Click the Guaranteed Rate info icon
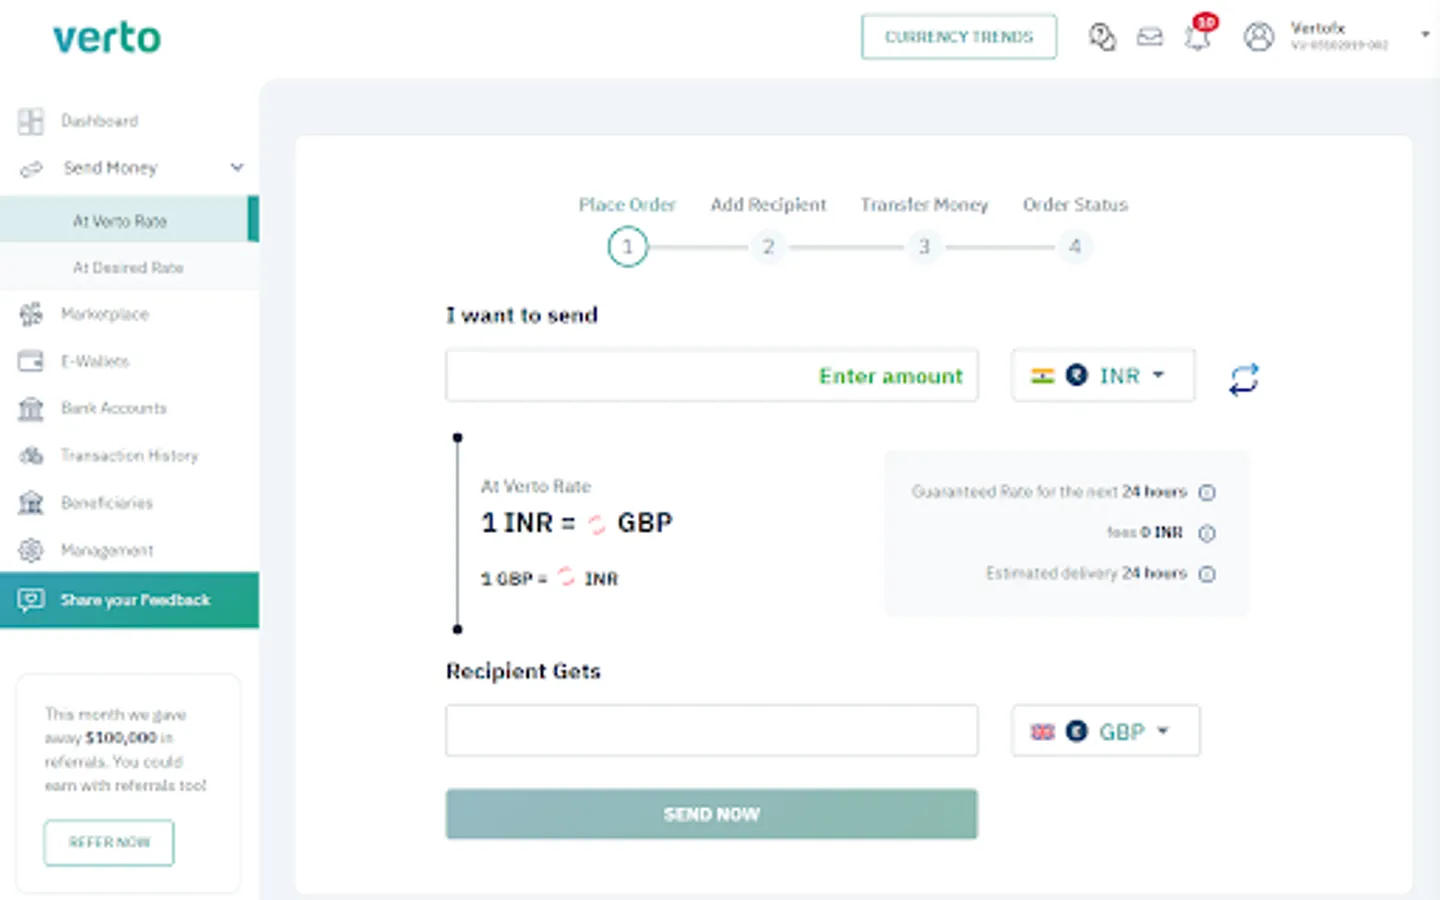 [1207, 492]
